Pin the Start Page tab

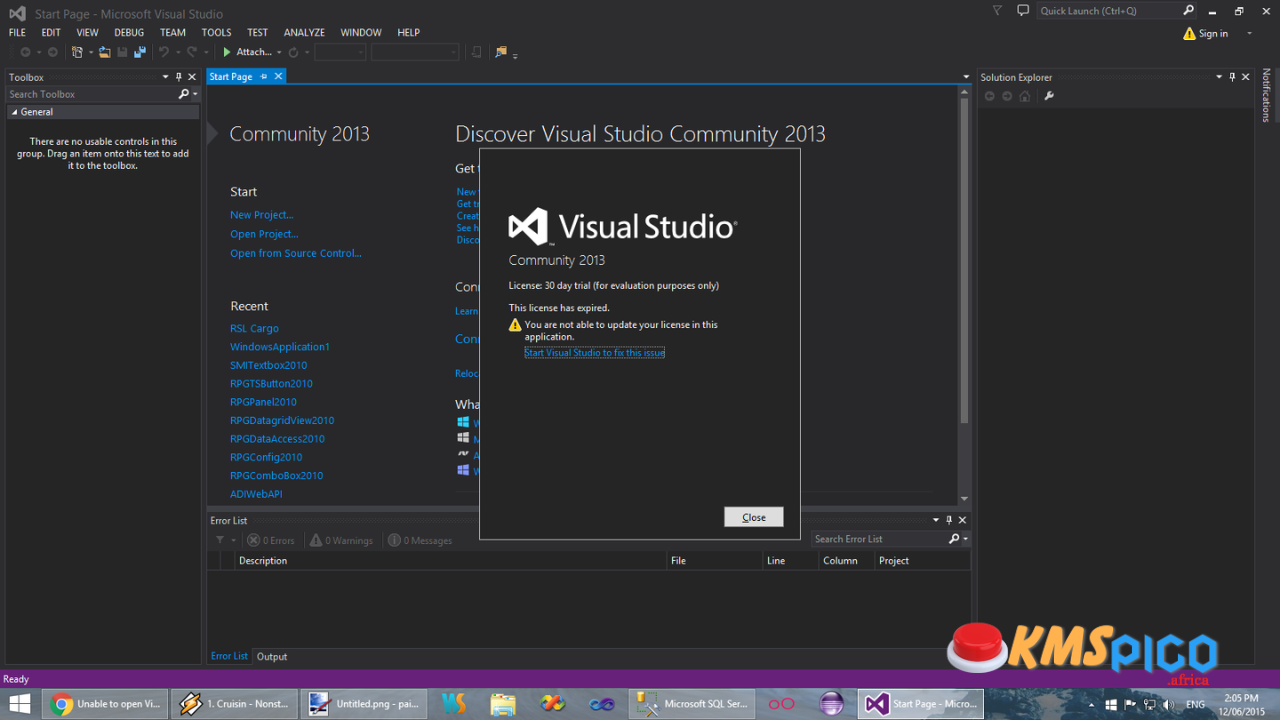coord(263,76)
